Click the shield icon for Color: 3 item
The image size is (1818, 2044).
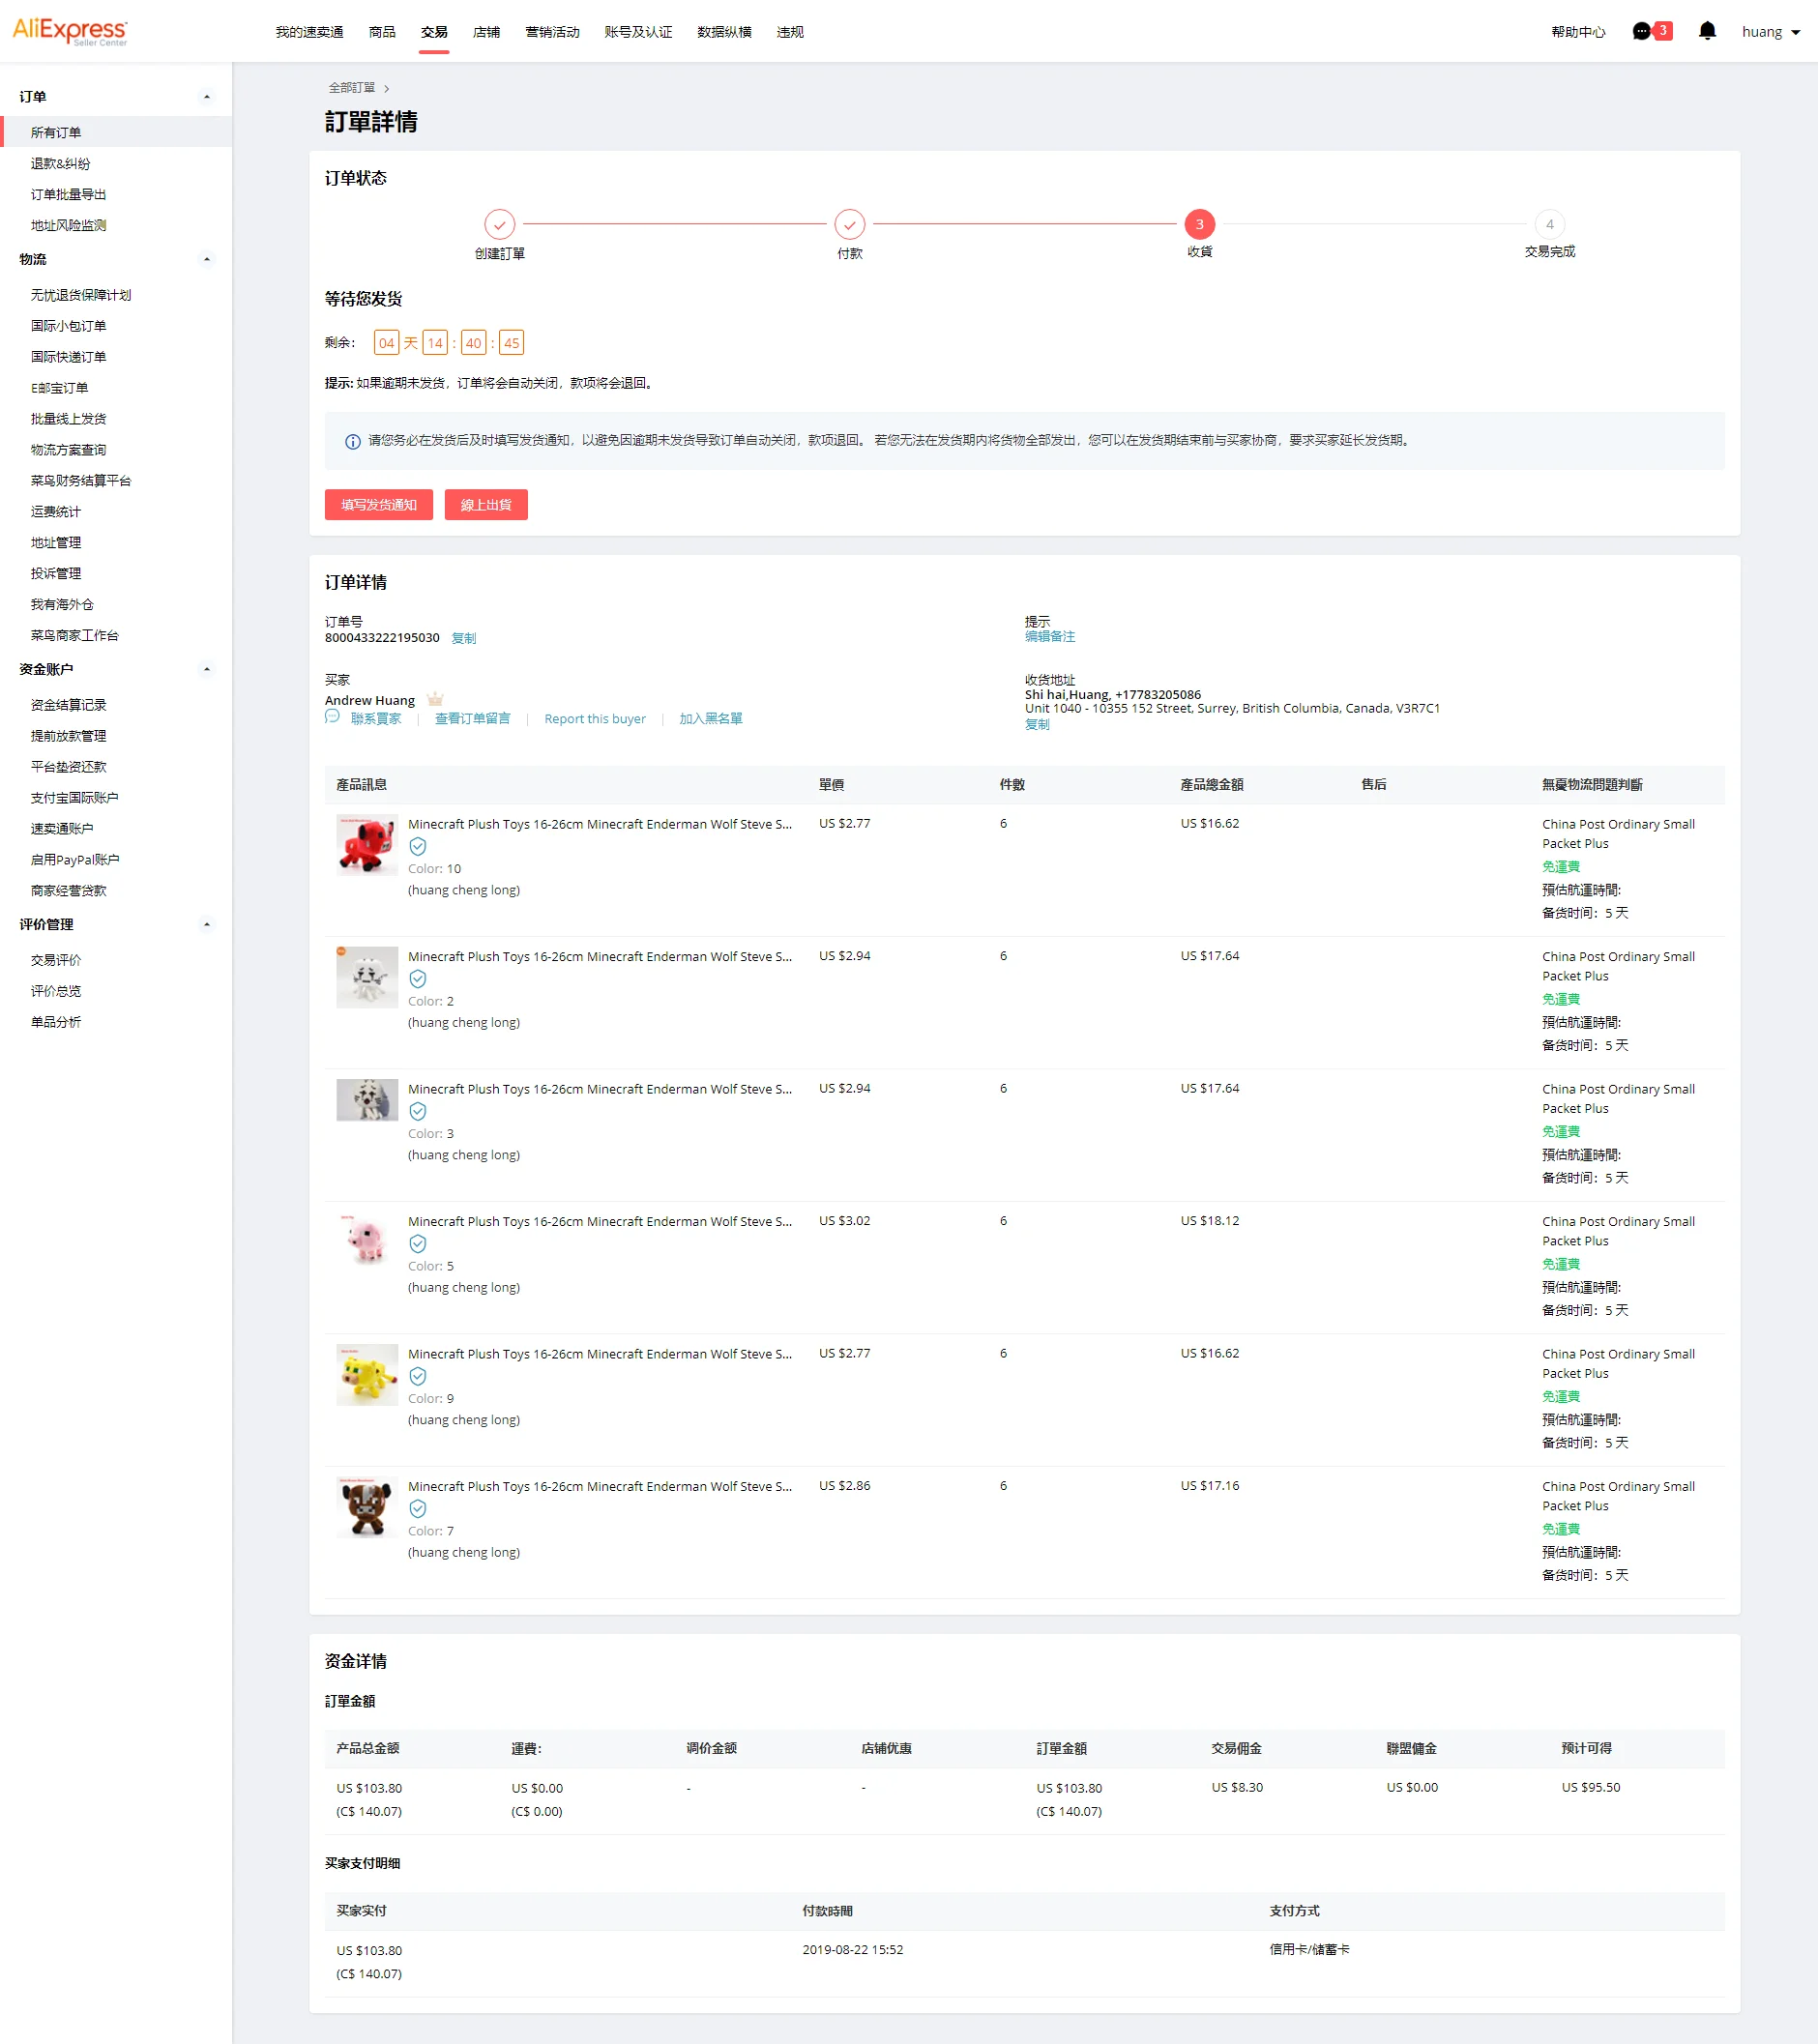(x=418, y=1111)
